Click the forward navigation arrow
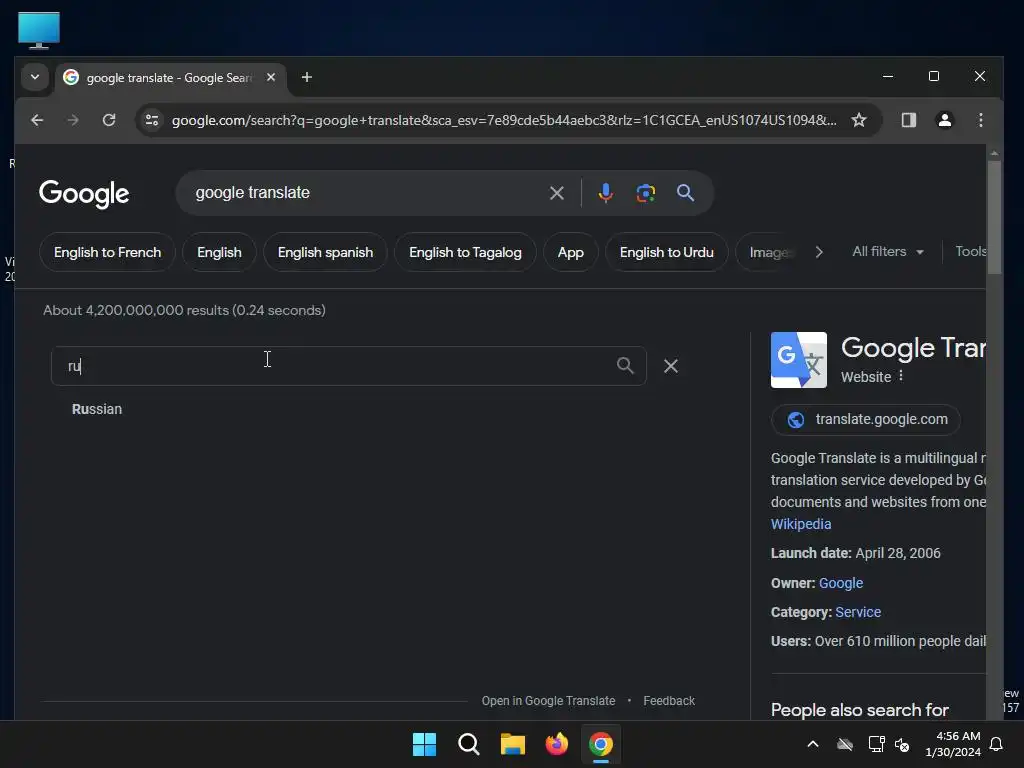 tap(73, 120)
